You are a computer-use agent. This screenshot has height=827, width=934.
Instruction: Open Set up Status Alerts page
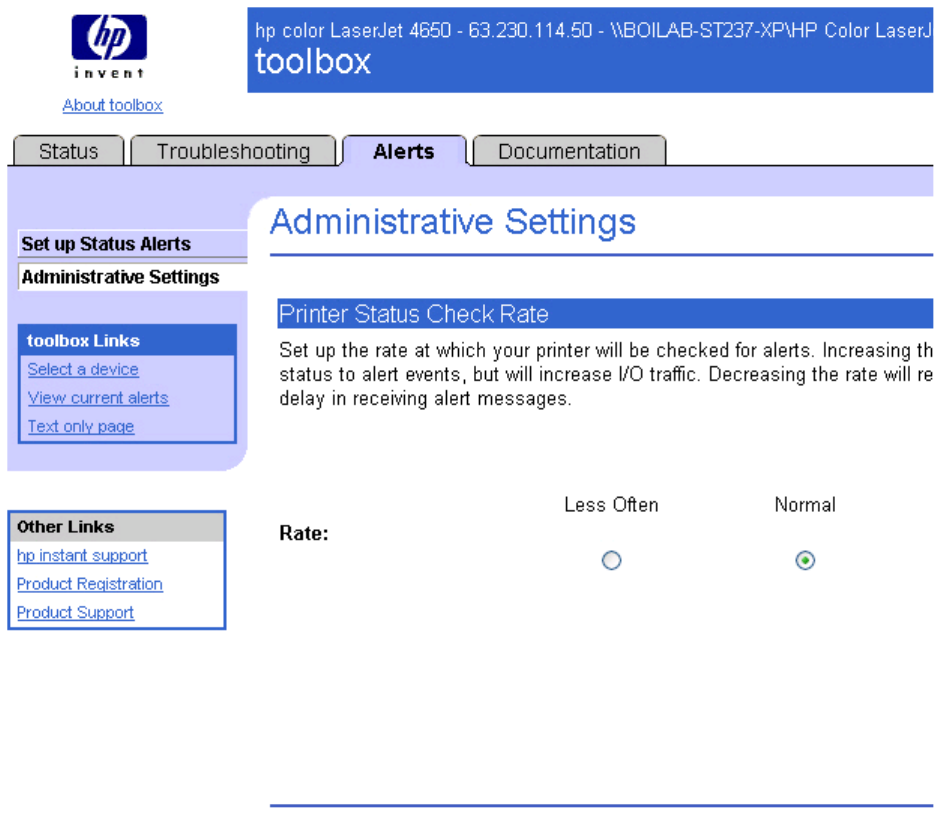tap(133, 244)
